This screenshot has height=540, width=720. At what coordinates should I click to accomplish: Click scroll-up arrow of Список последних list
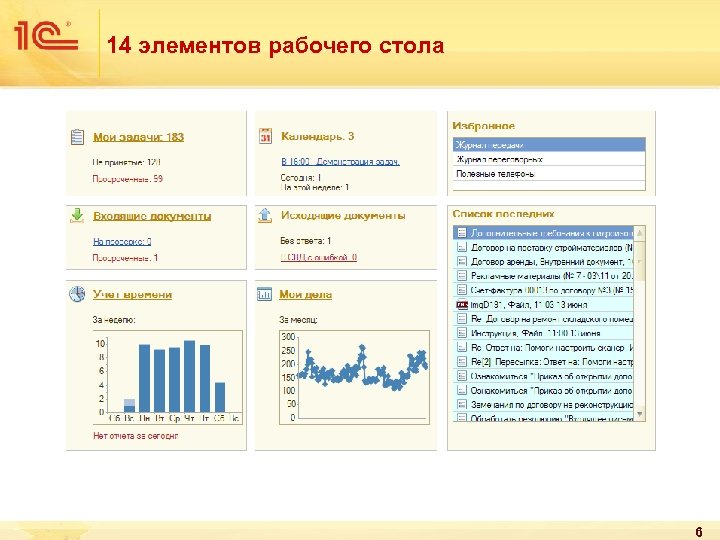pyautogui.click(x=640, y=233)
